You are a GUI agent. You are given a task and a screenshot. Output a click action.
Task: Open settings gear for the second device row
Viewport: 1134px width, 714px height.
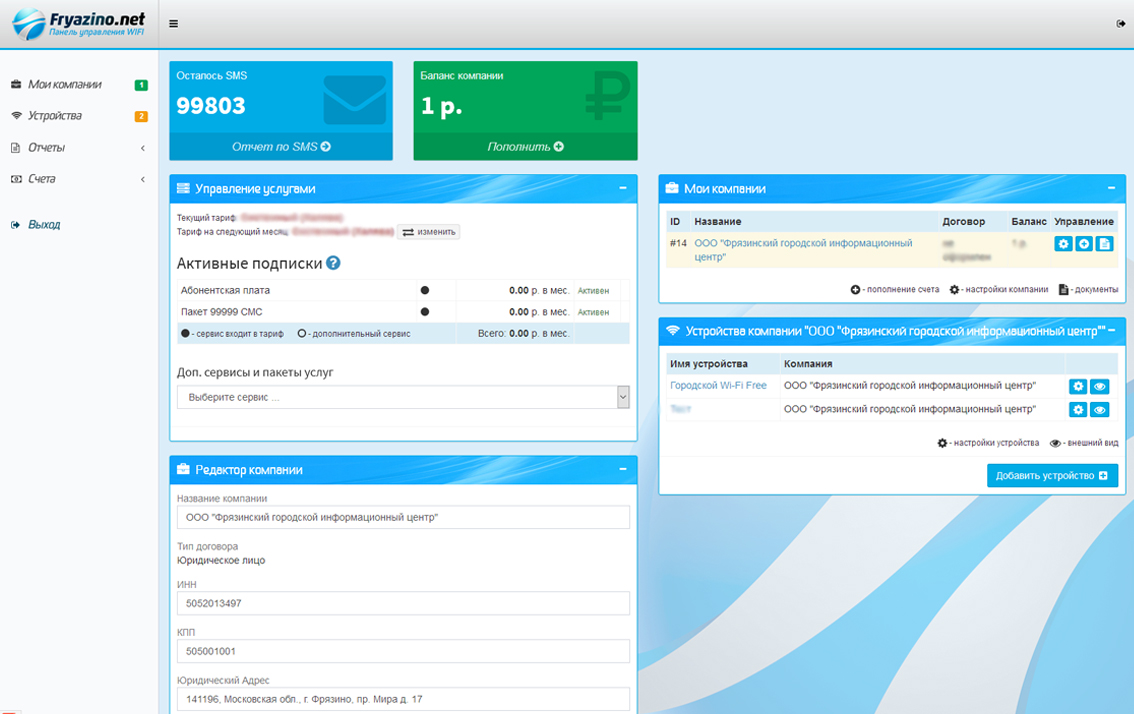pos(1078,409)
